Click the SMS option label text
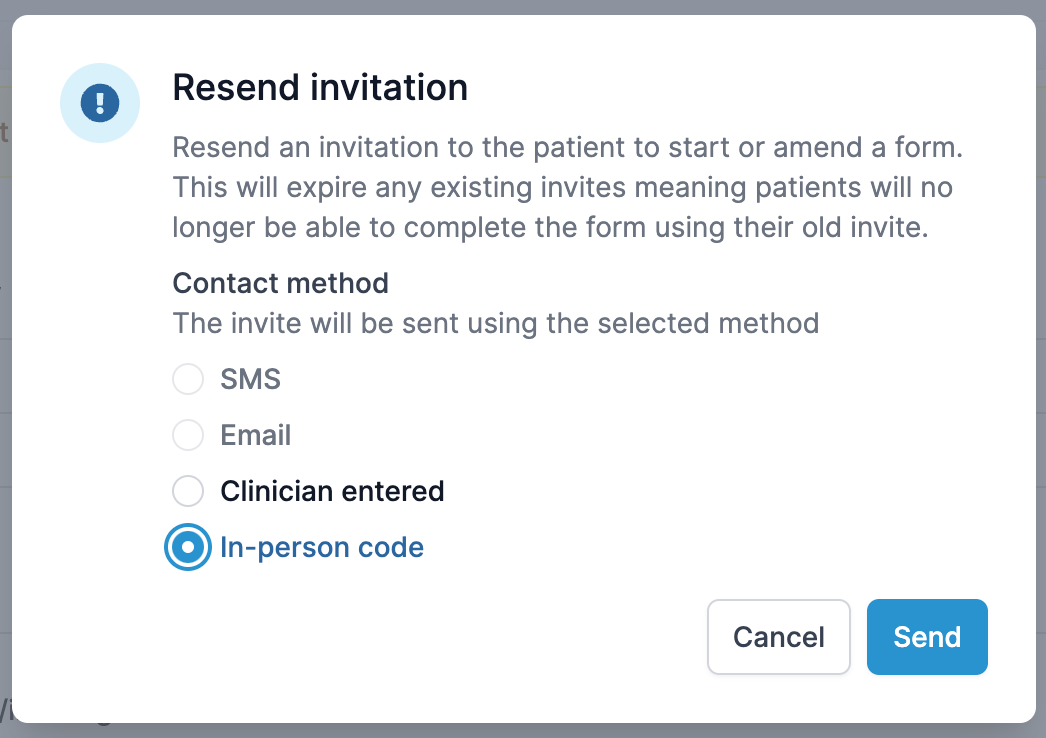This screenshot has width=1046, height=738. pos(250,379)
